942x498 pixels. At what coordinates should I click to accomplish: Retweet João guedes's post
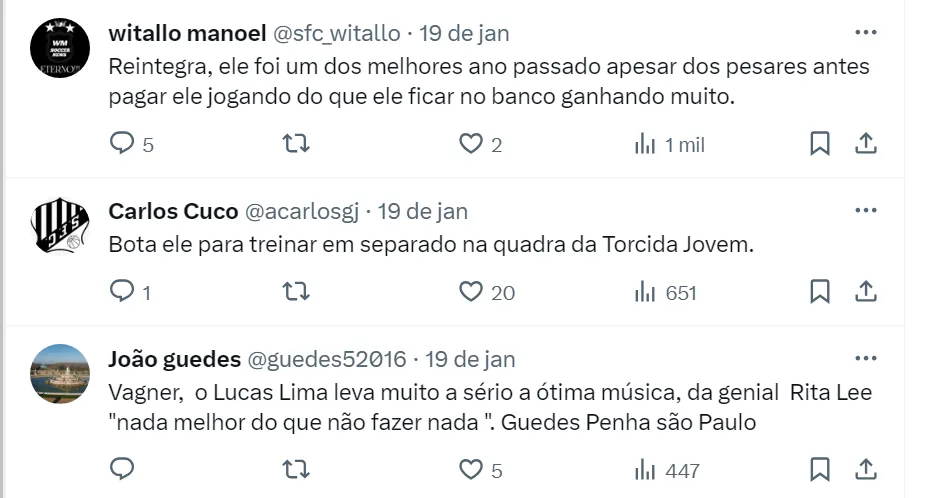coord(297,469)
